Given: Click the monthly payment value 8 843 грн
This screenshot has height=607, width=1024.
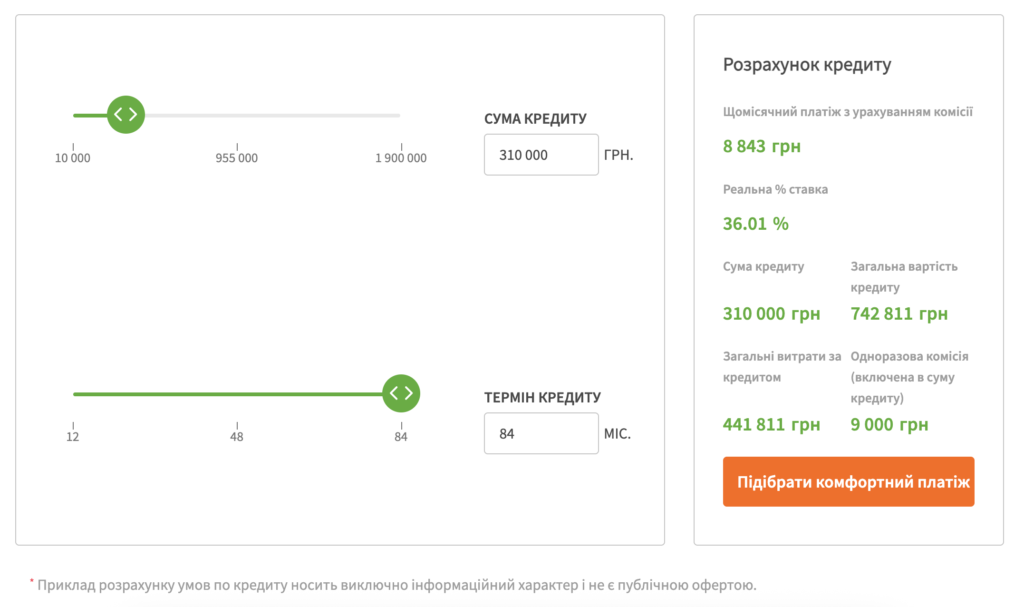Looking at the screenshot, I should coord(762,147).
